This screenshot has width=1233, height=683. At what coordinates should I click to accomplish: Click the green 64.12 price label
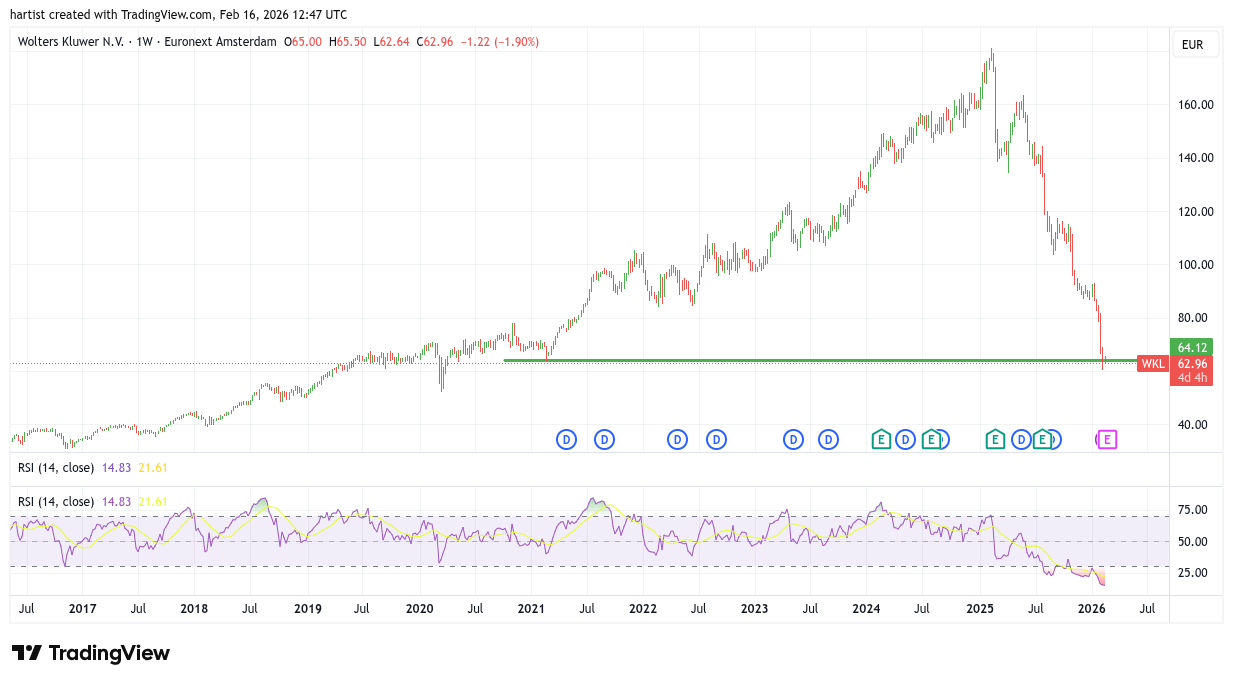pos(1191,348)
